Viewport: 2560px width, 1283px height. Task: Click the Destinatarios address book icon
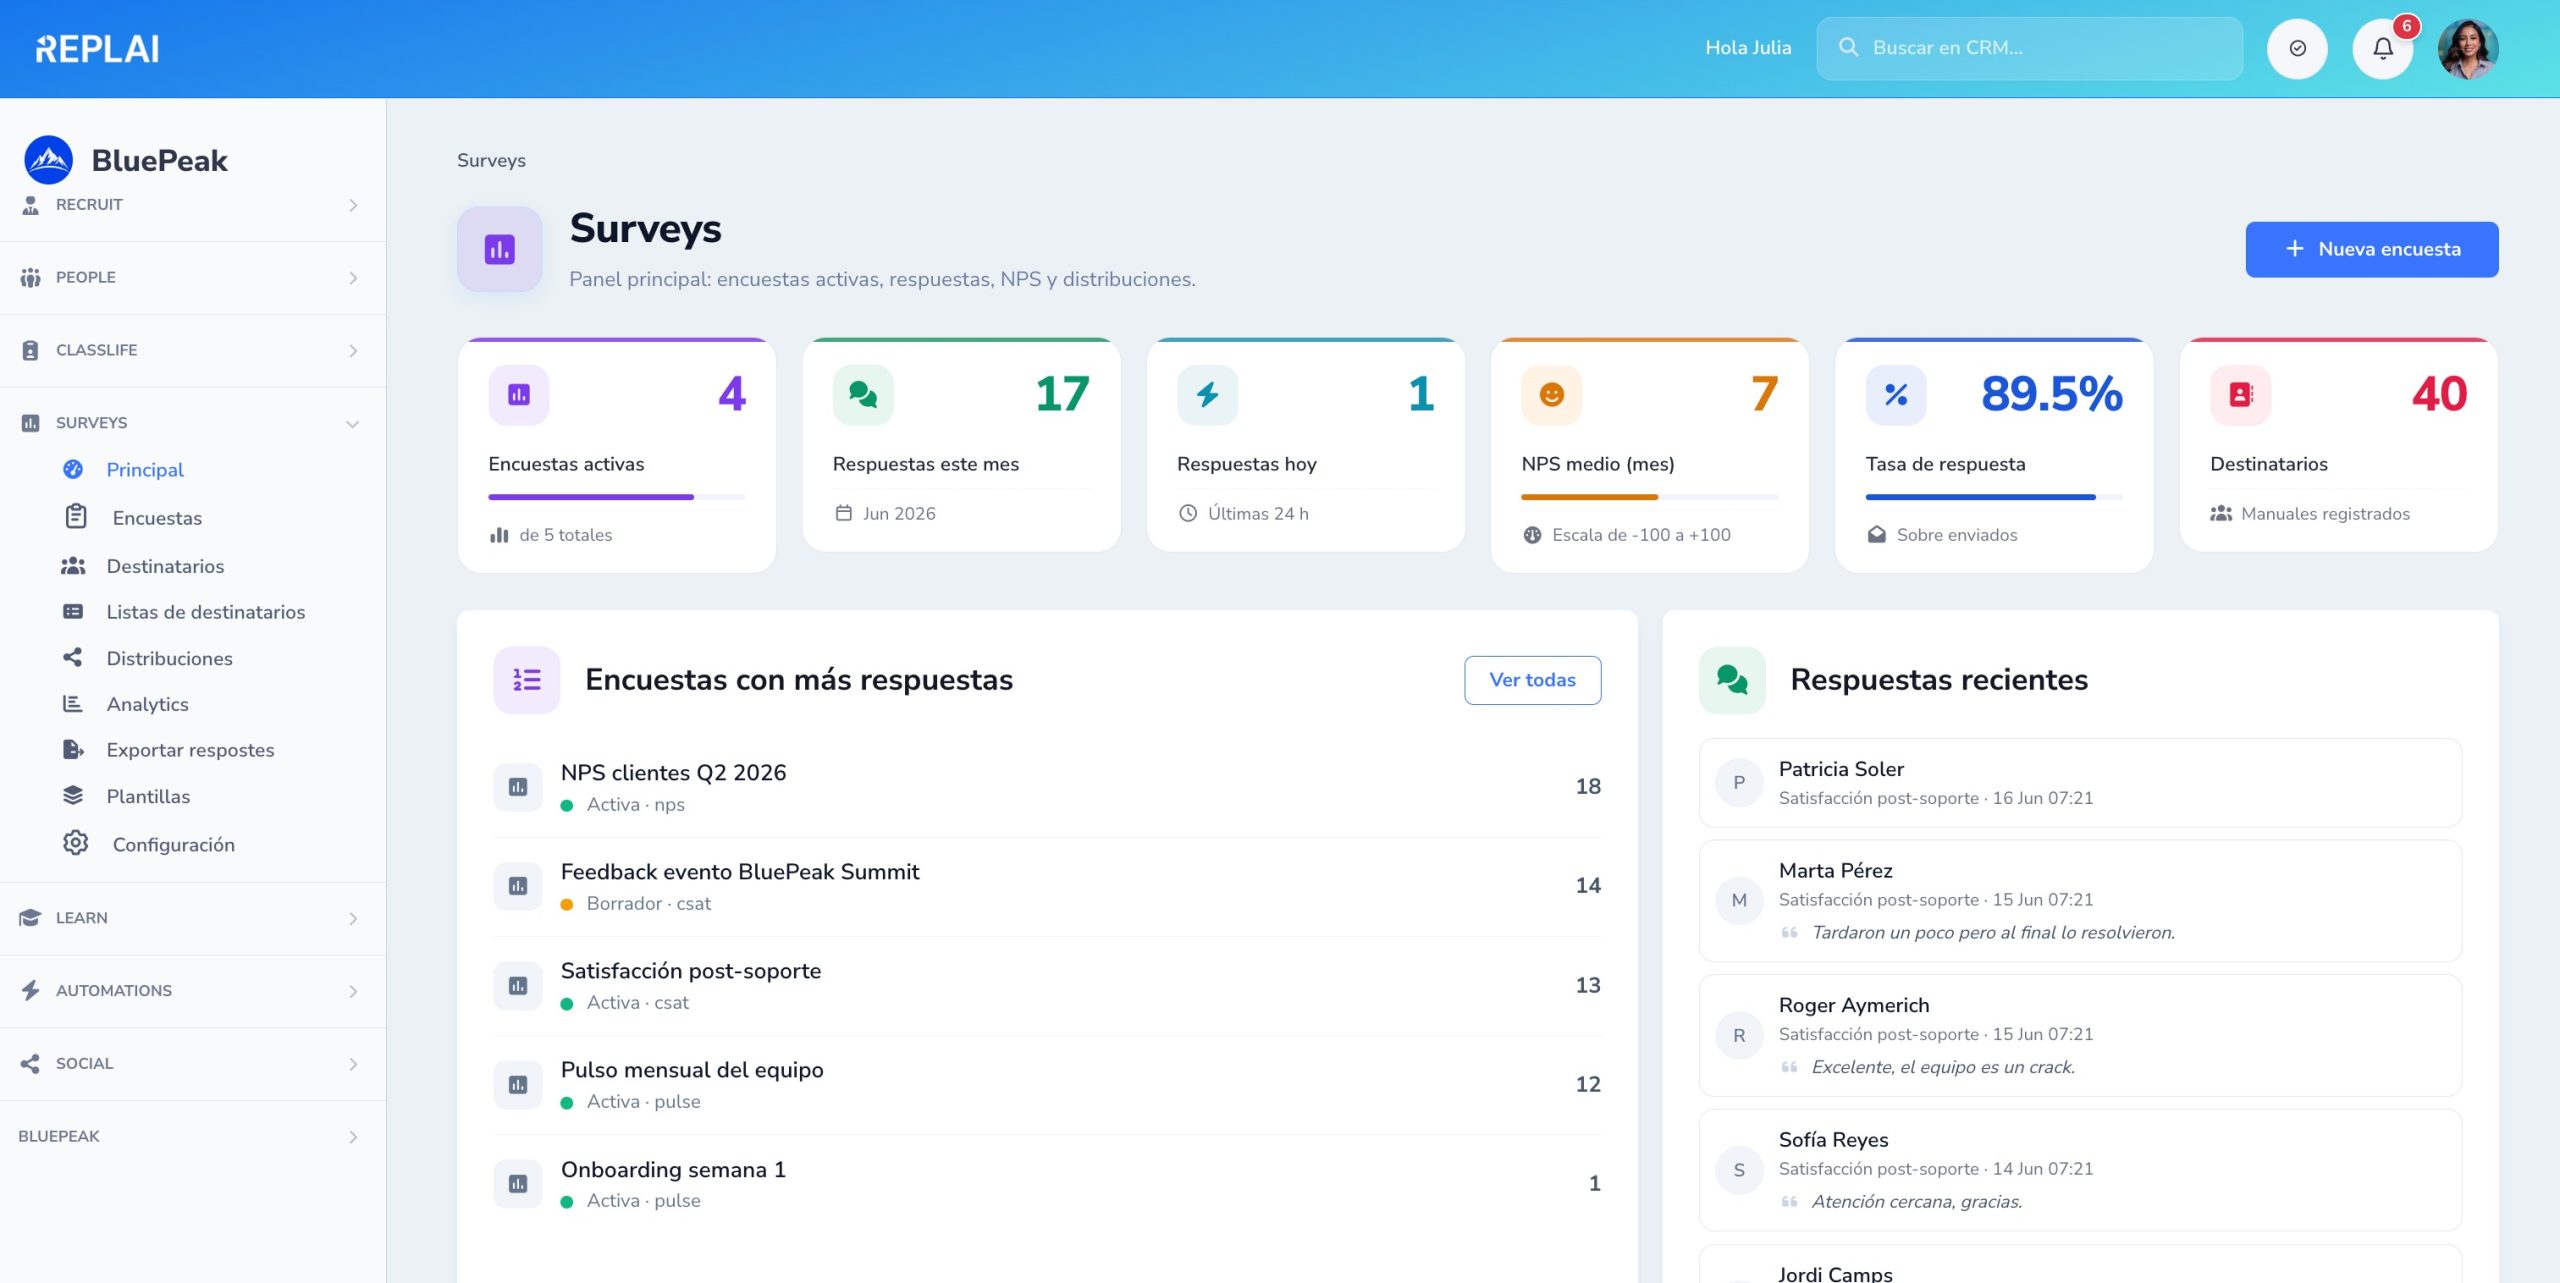click(2240, 395)
